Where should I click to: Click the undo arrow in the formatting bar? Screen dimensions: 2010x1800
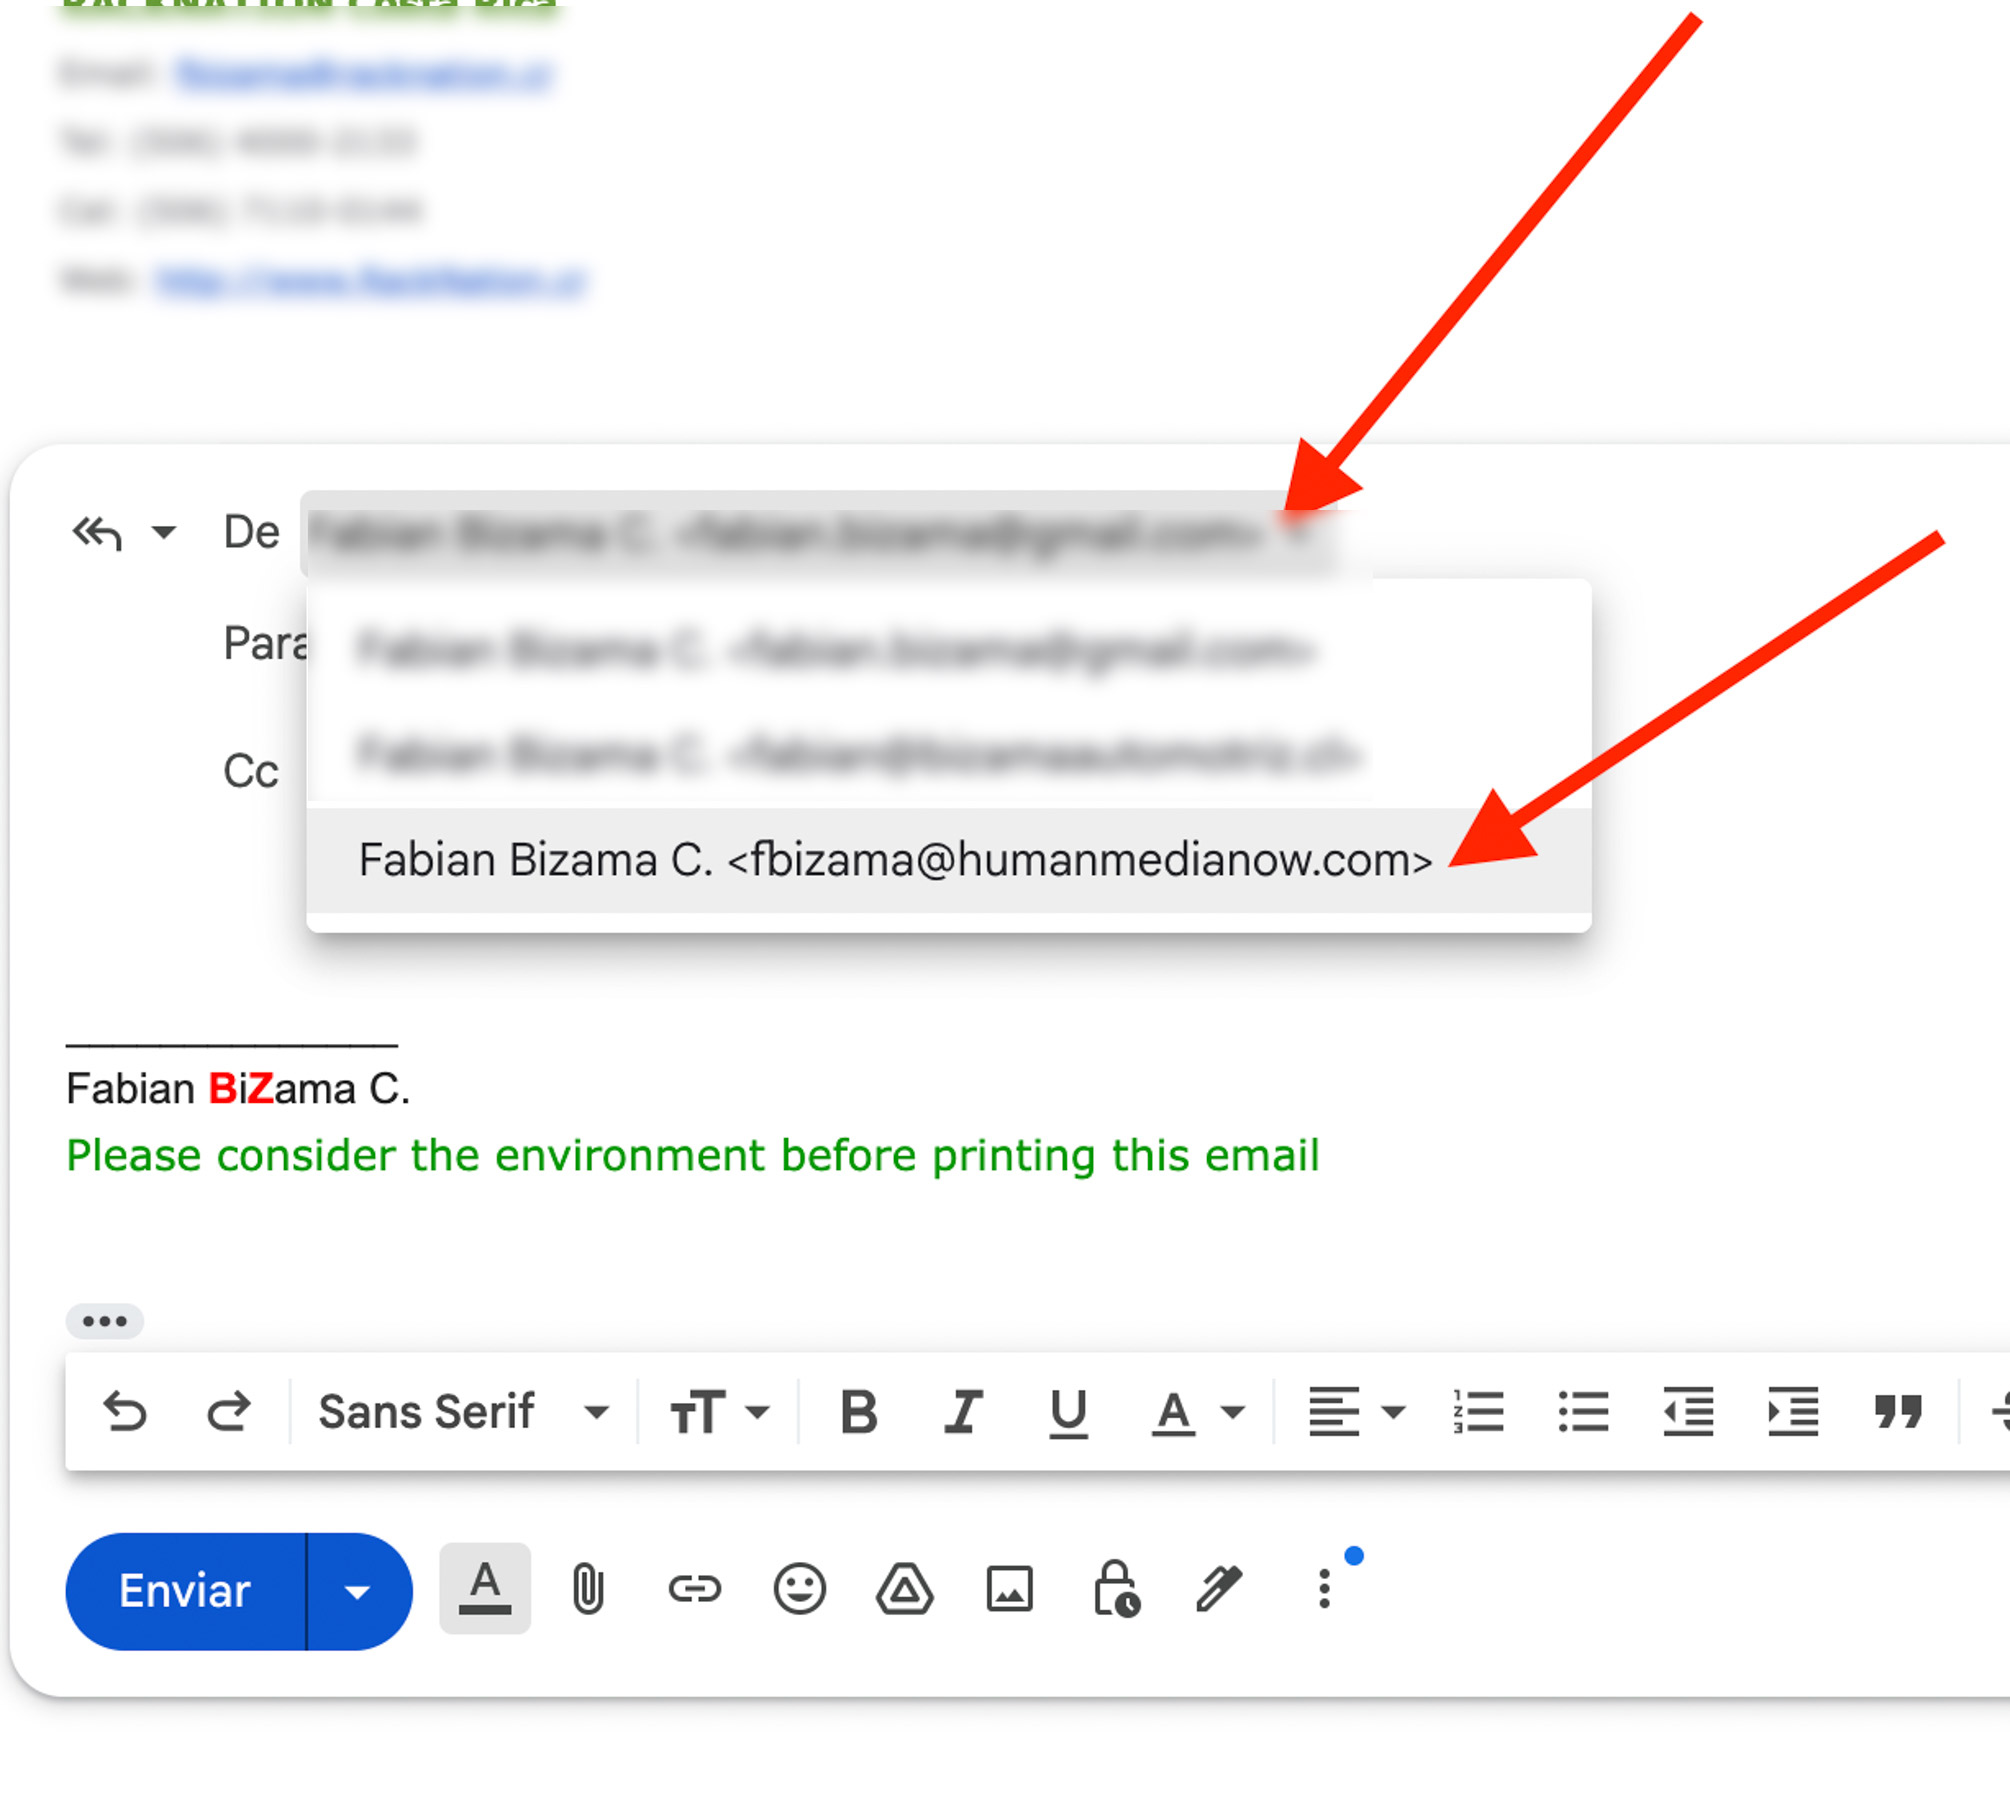point(126,1412)
